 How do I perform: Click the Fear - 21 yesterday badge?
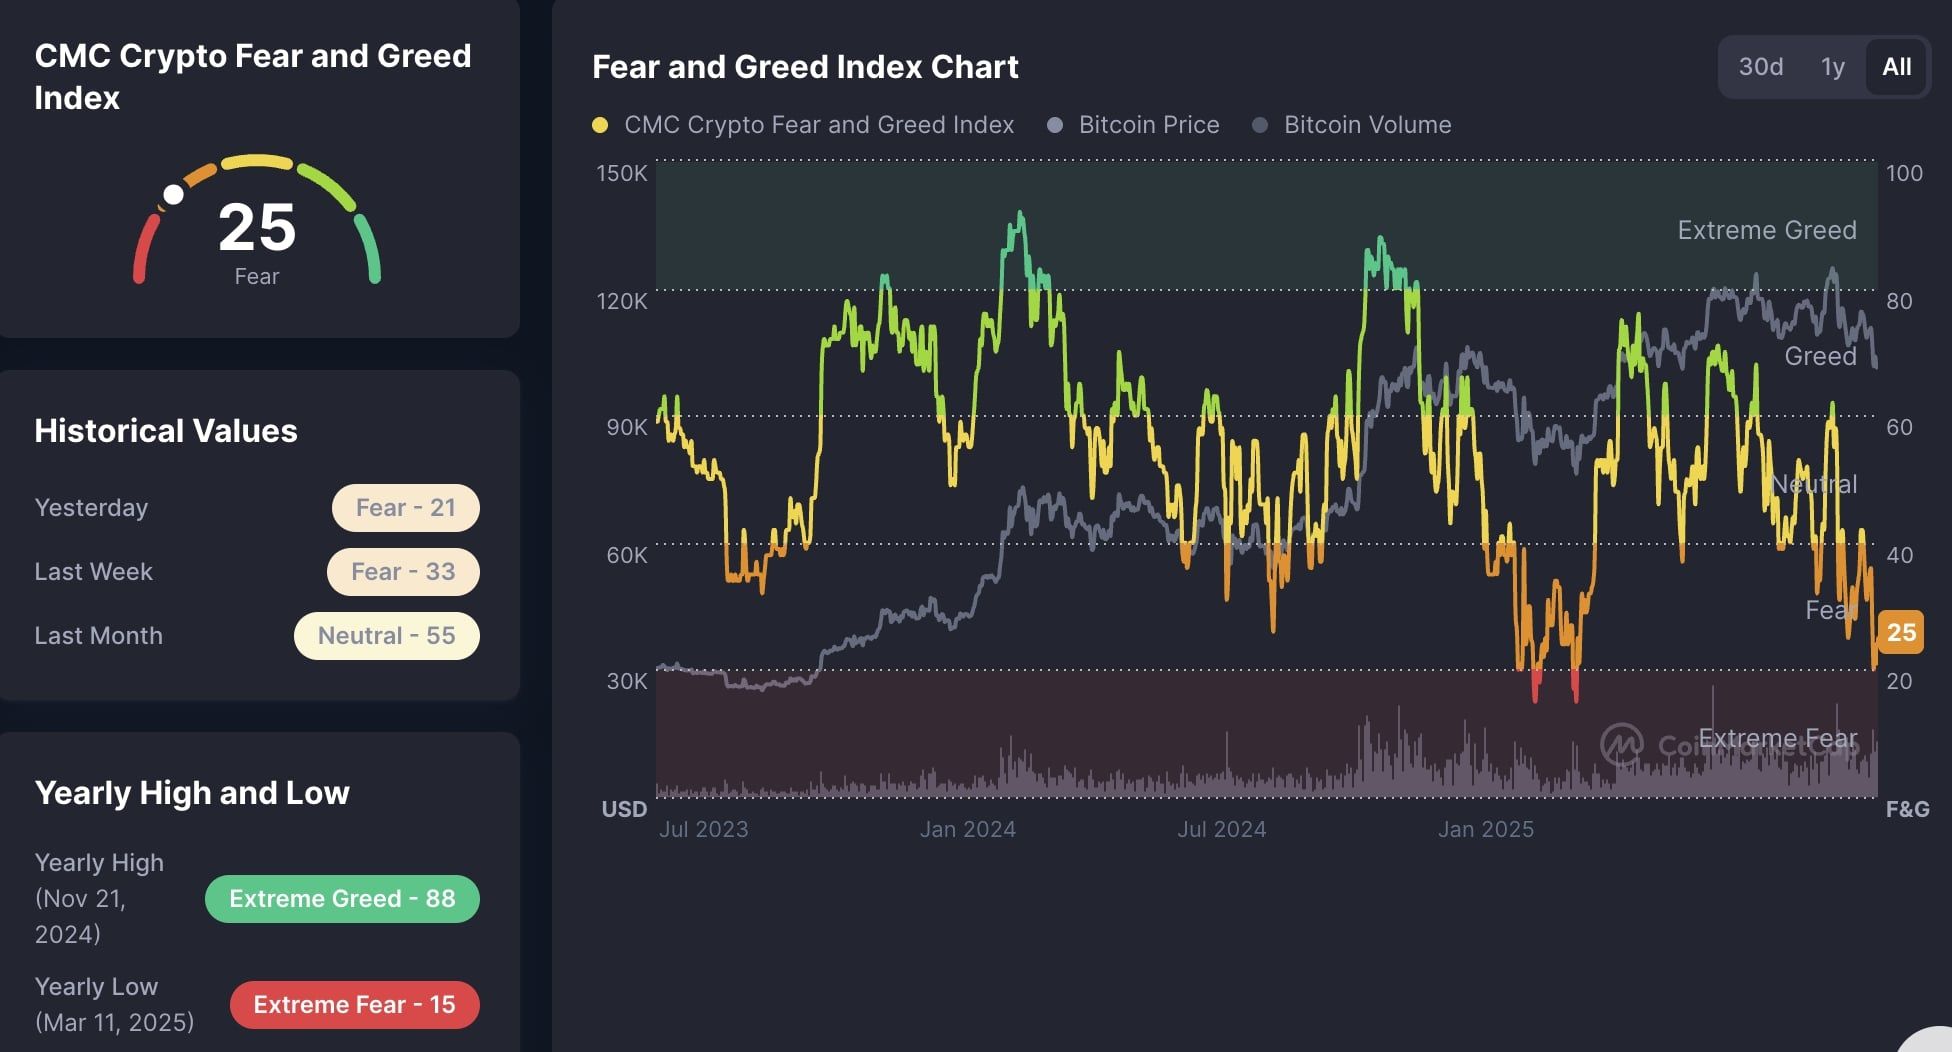[406, 508]
